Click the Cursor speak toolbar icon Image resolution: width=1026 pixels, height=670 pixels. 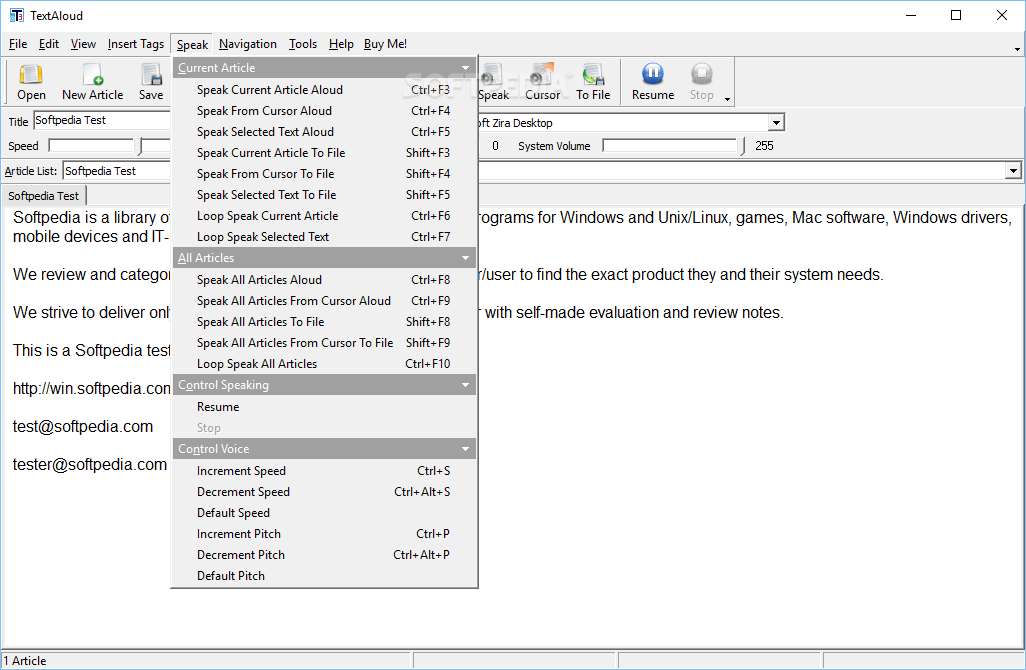542,82
